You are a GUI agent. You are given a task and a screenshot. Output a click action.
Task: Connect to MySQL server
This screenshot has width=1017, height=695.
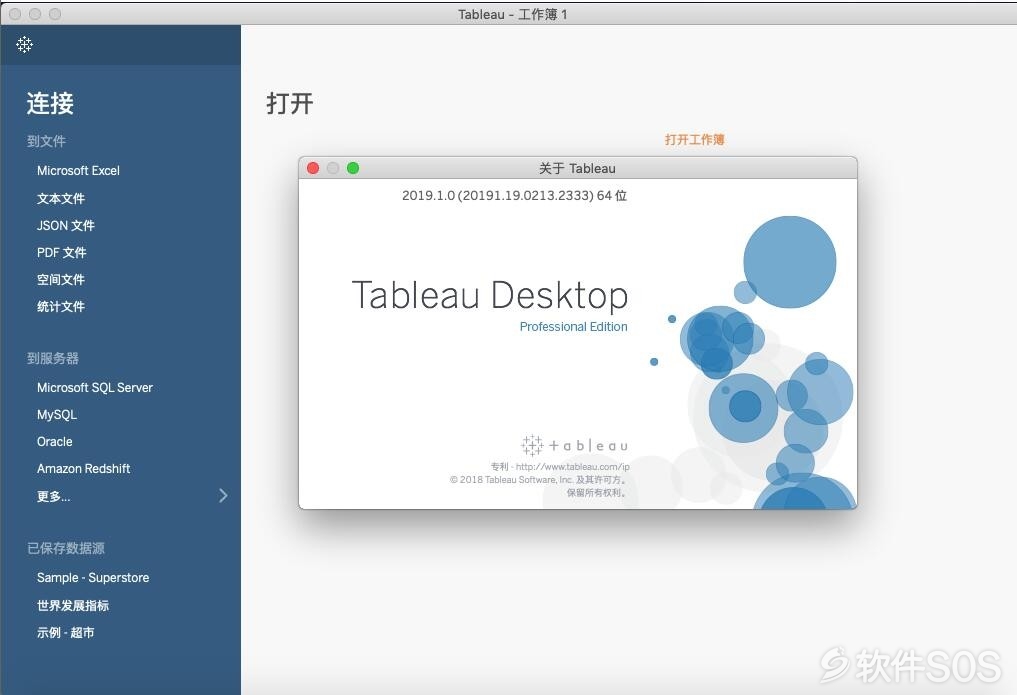tap(57, 415)
